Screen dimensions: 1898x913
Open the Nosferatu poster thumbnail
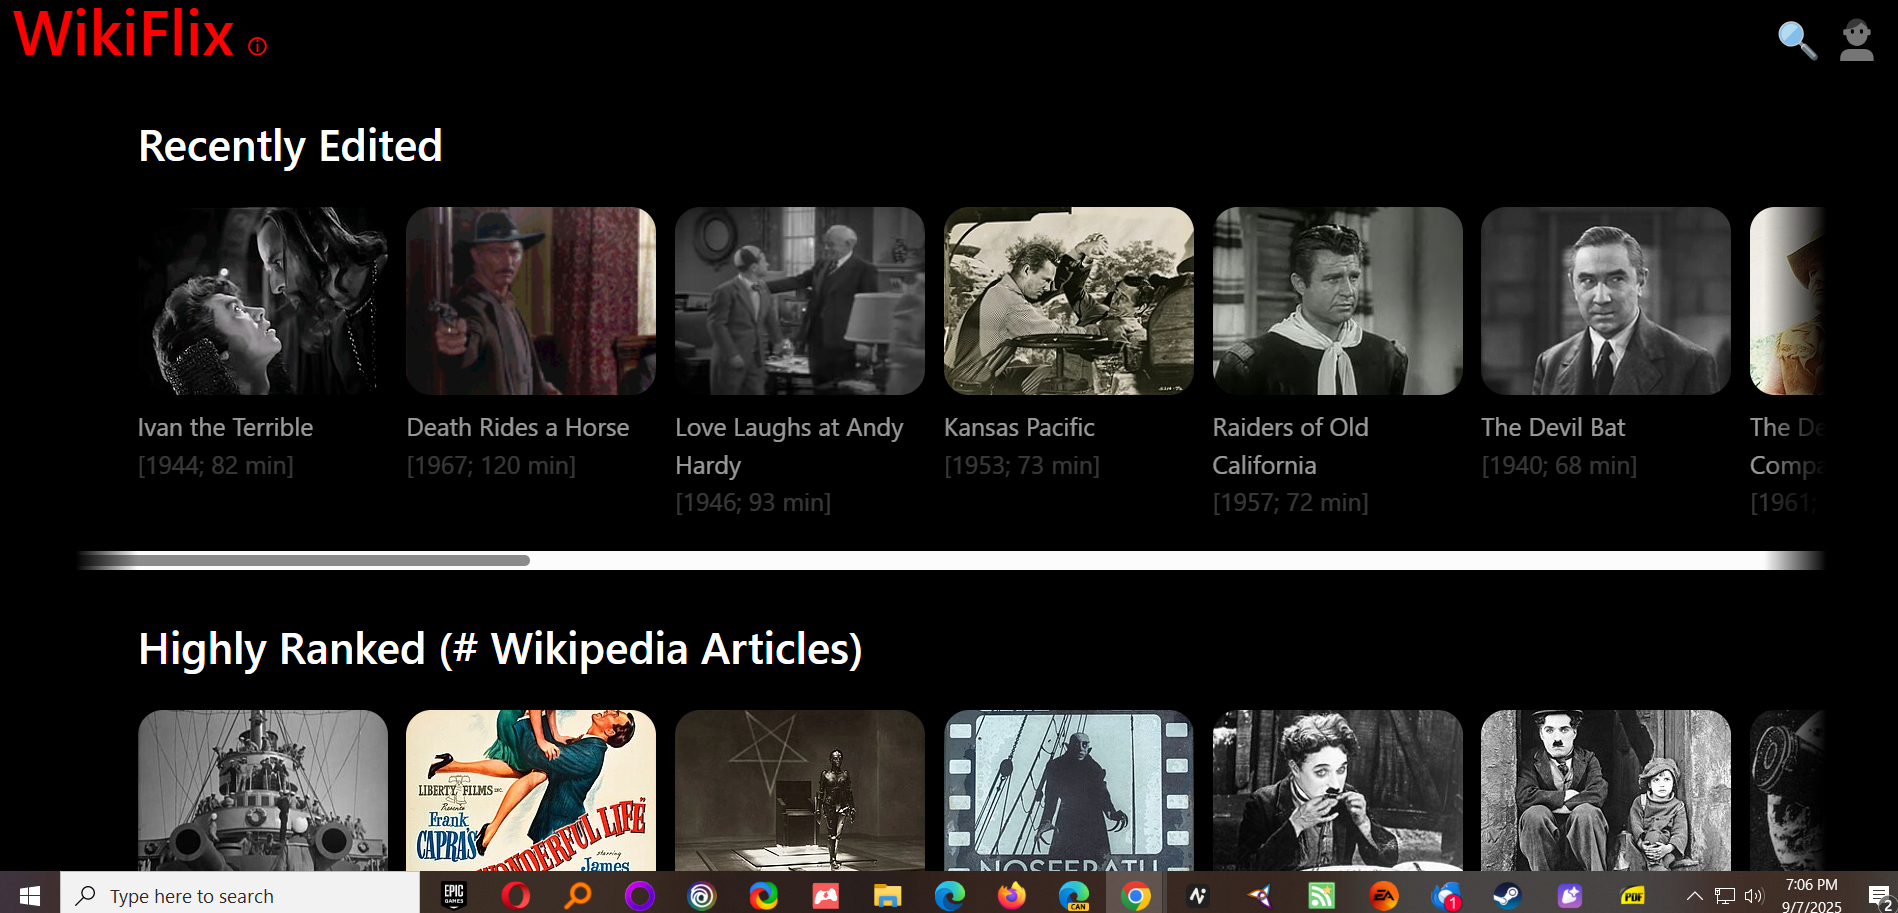(x=1069, y=790)
